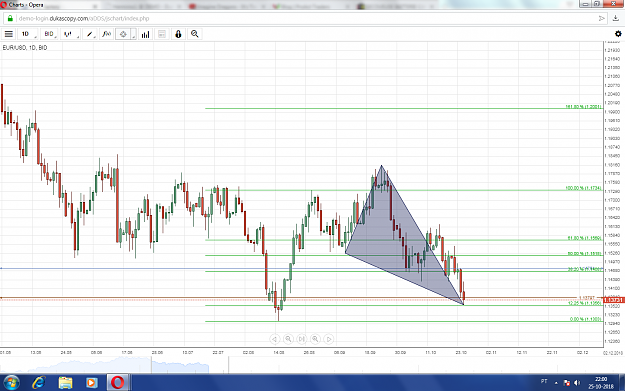Open the drawing tools pencil dropdown
625x391 pixels.
[90, 34]
